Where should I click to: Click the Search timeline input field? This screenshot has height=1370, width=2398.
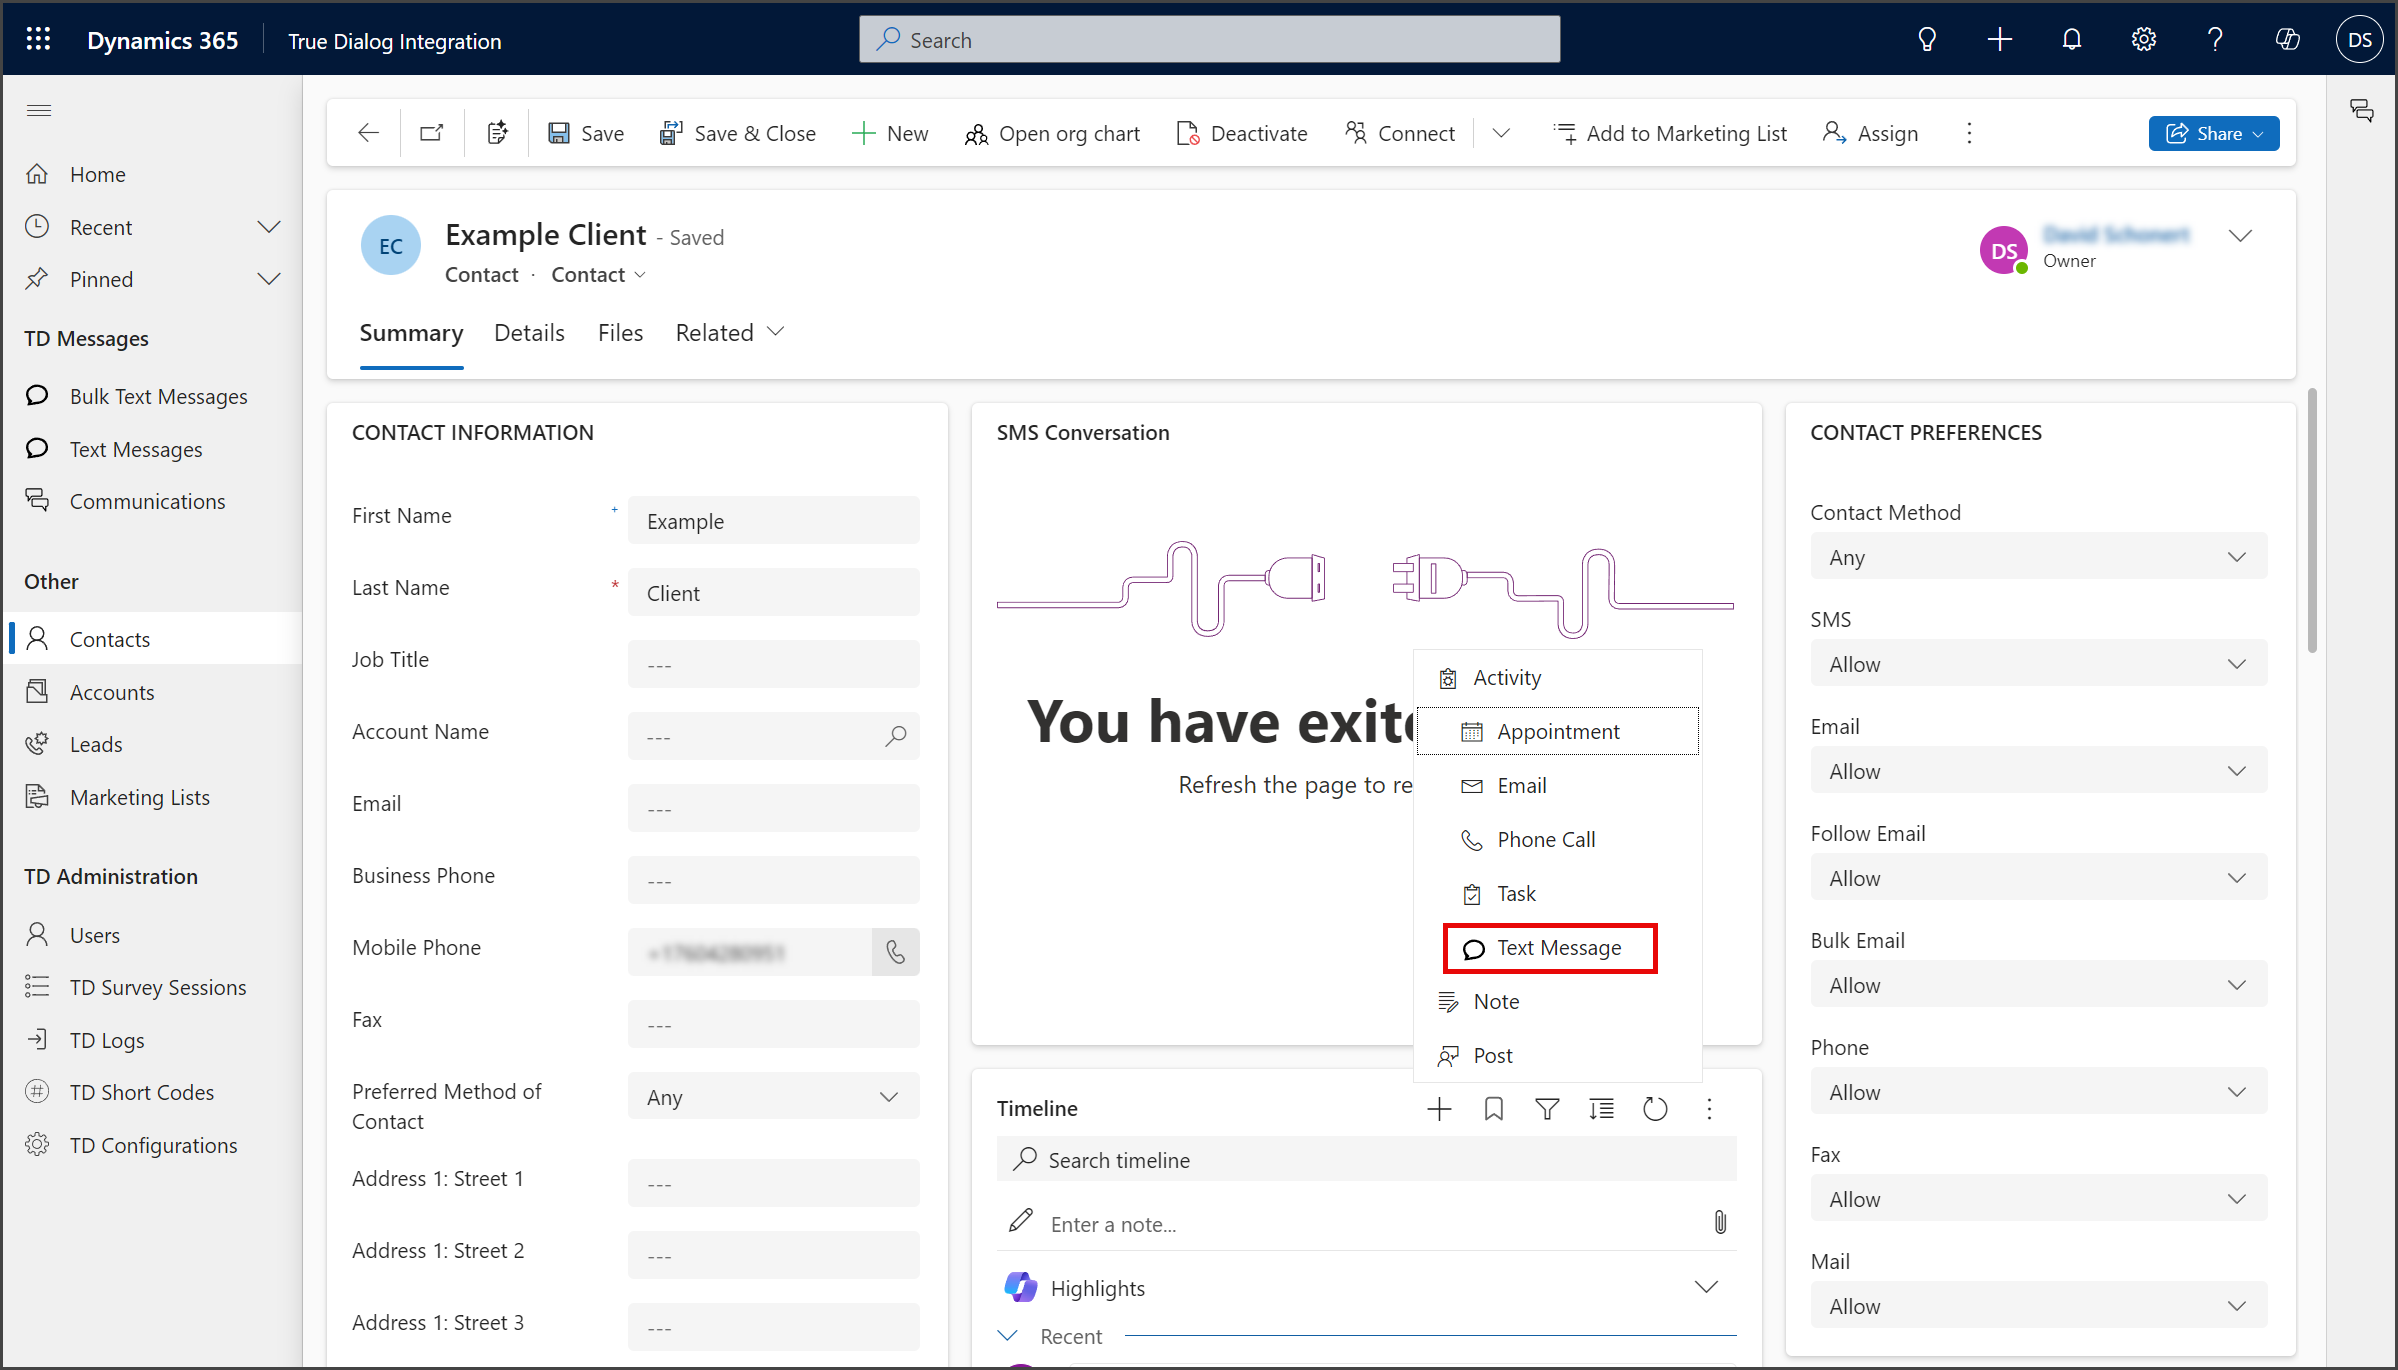pos(1366,1160)
